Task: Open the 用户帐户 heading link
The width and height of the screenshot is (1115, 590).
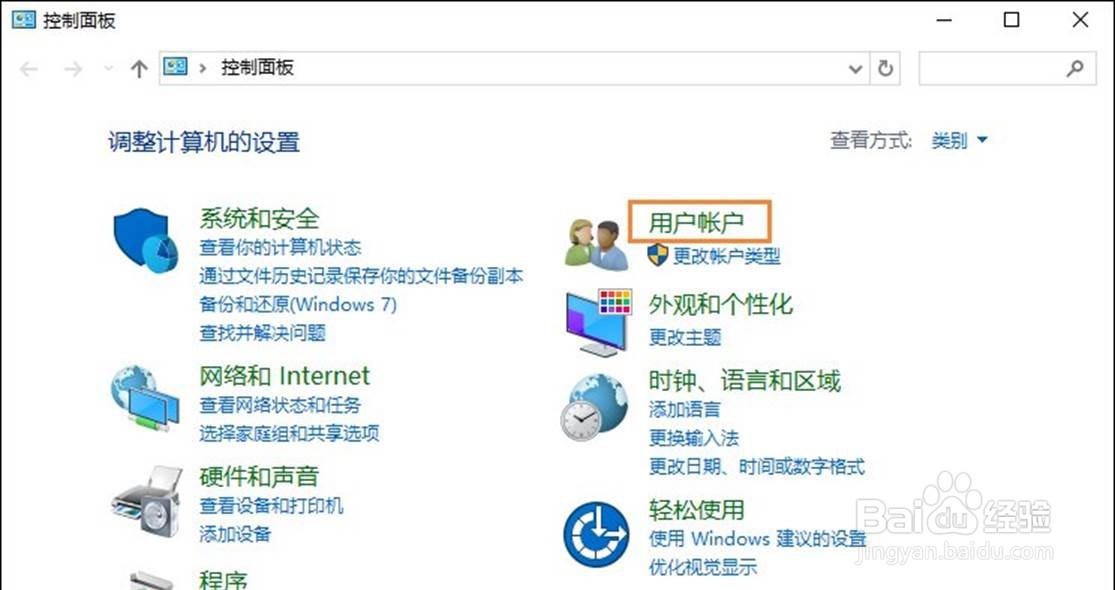Action: coord(696,222)
